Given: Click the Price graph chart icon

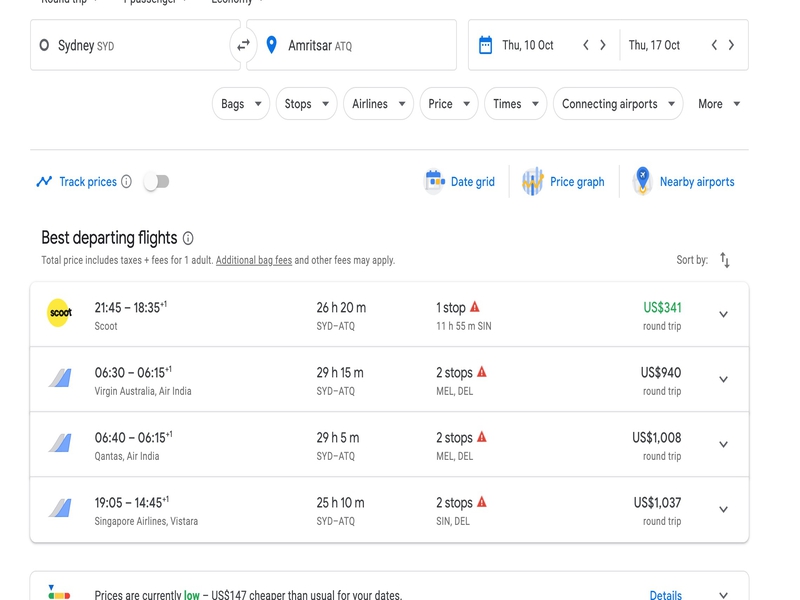Looking at the screenshot, I should (532, 182).
